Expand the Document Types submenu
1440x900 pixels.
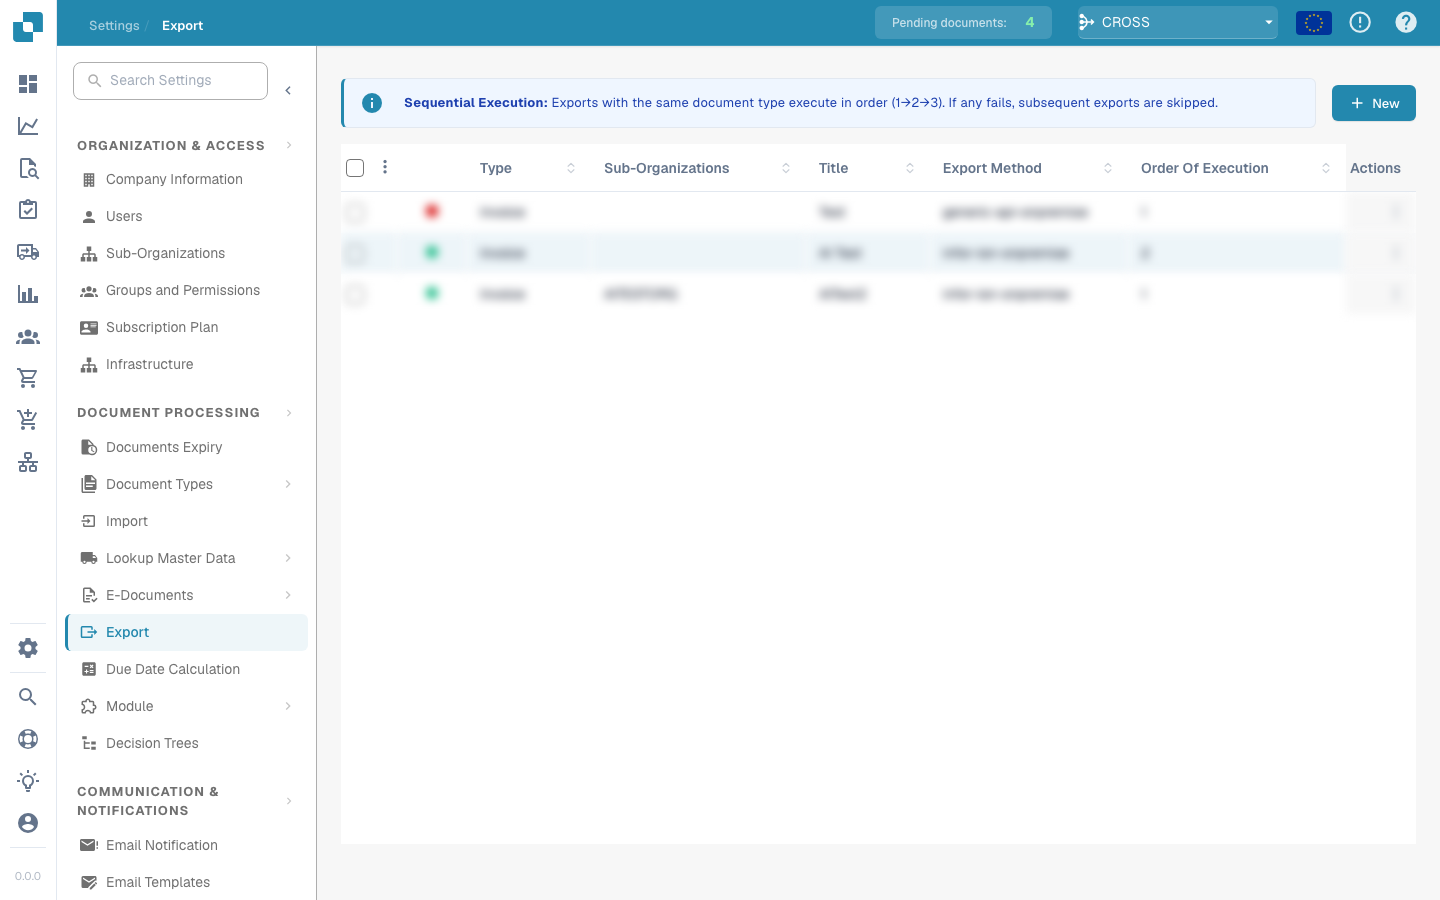[288, 484]
